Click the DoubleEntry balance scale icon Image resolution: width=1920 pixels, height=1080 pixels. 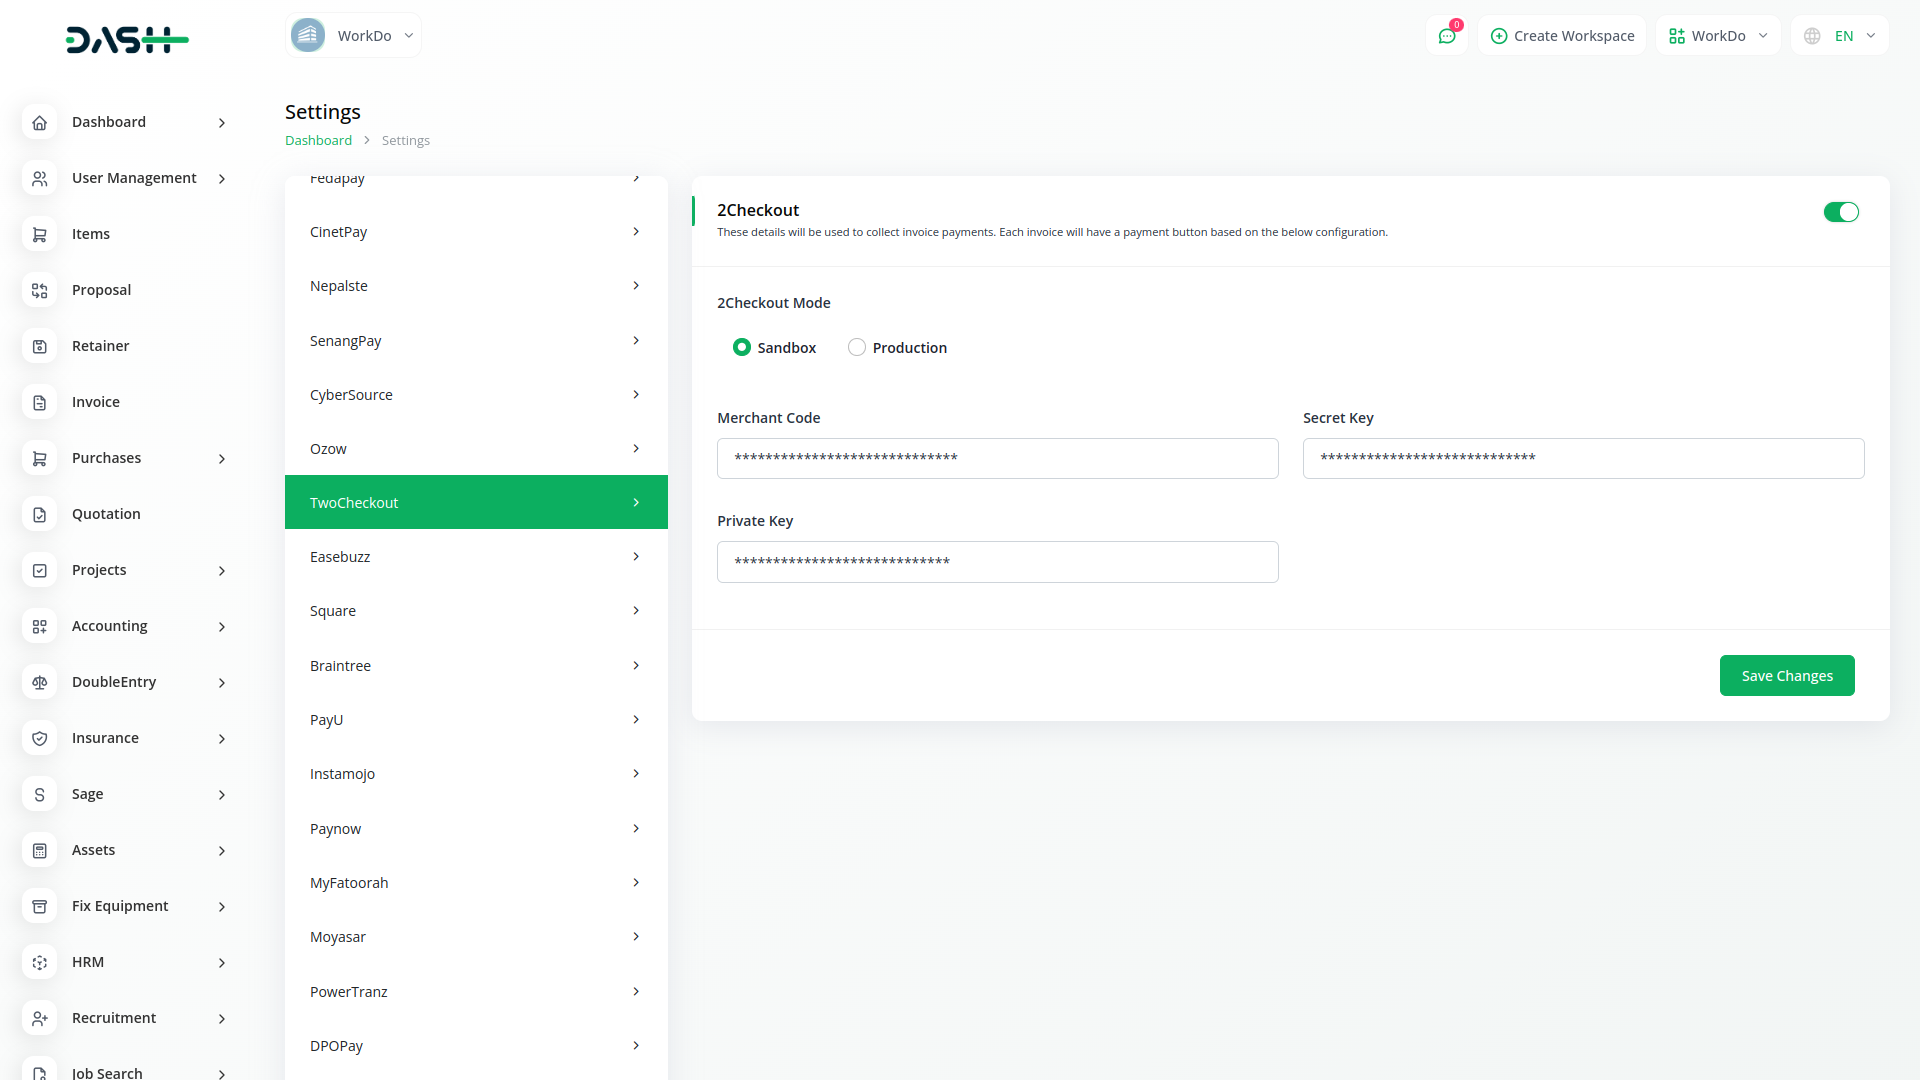(x=40, y=682)
